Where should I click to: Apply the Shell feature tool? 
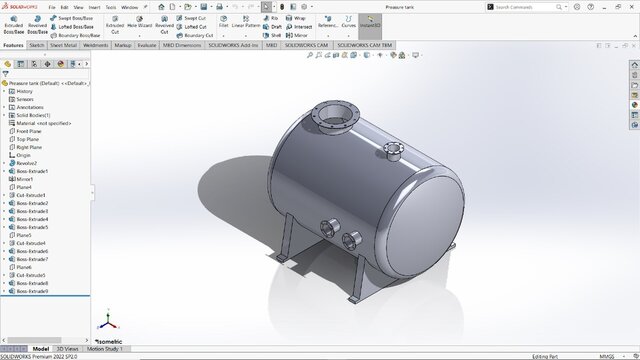[x=272, y=36]
